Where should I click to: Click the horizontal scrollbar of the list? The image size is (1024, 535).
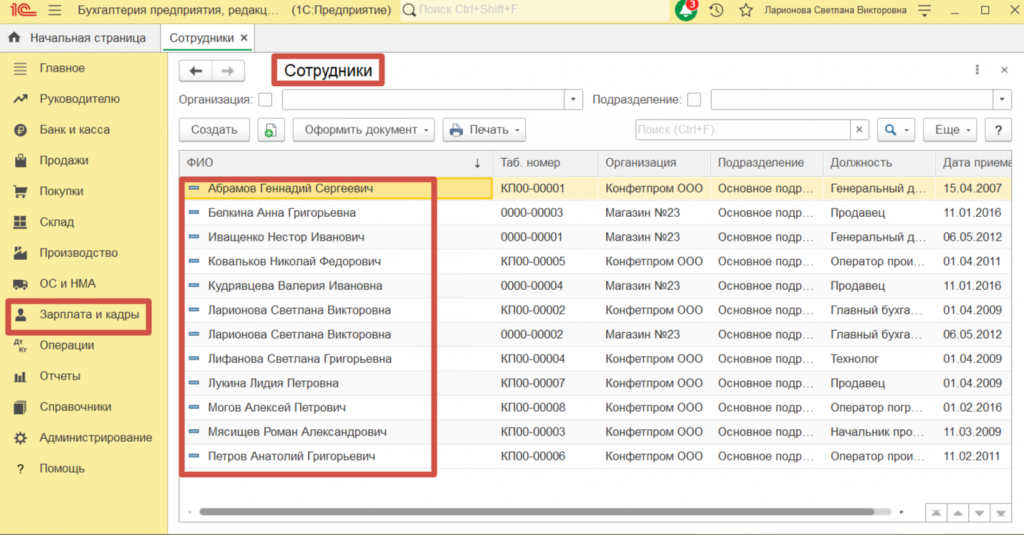(x=536, y=512)
